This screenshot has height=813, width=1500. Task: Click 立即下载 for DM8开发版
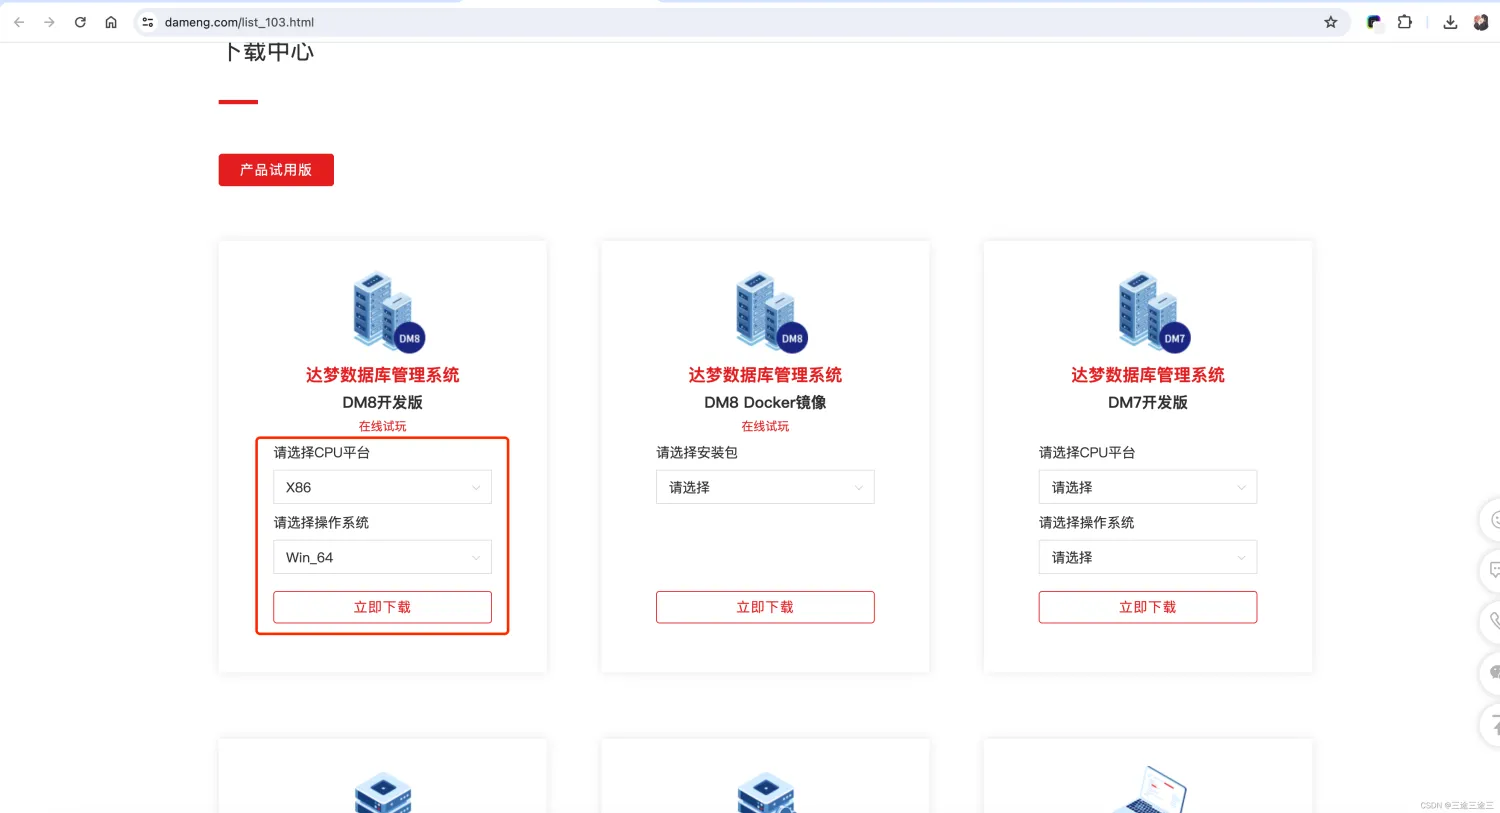(x=382, y=607)
